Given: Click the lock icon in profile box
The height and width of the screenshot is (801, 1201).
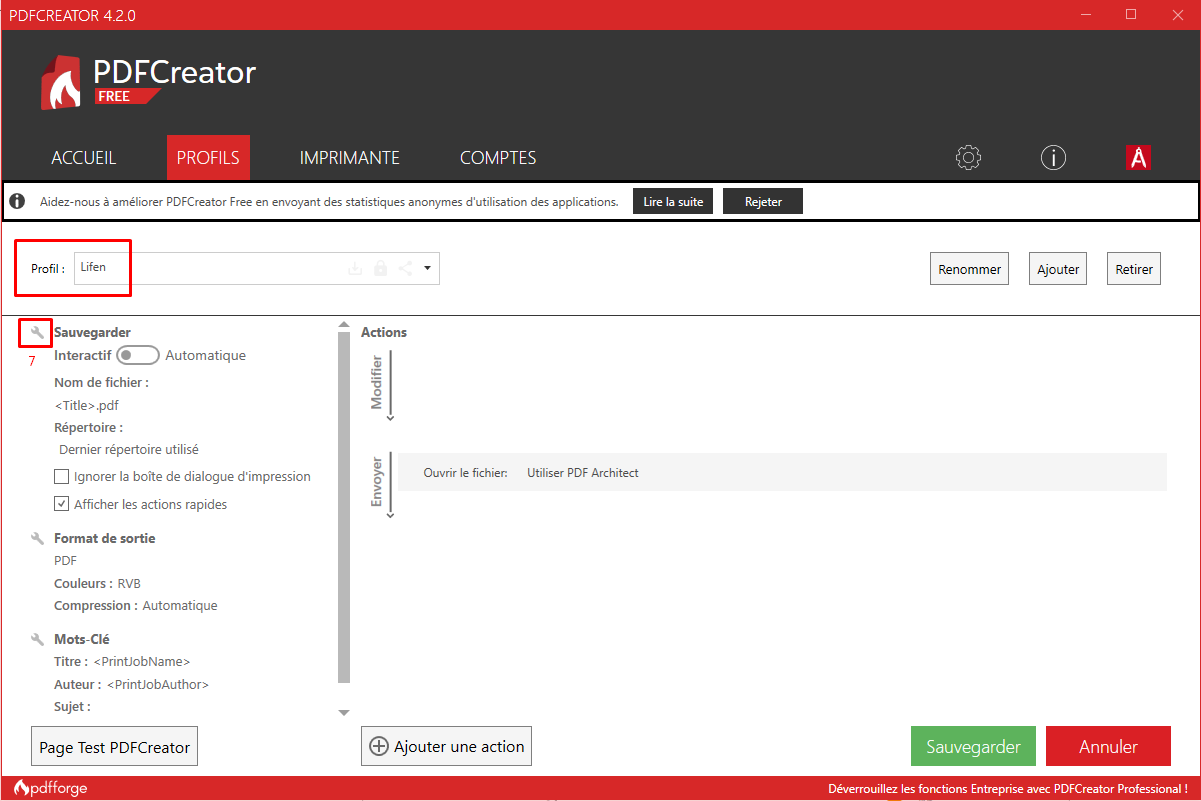Looking at the screenshot, I should [380, 268].
